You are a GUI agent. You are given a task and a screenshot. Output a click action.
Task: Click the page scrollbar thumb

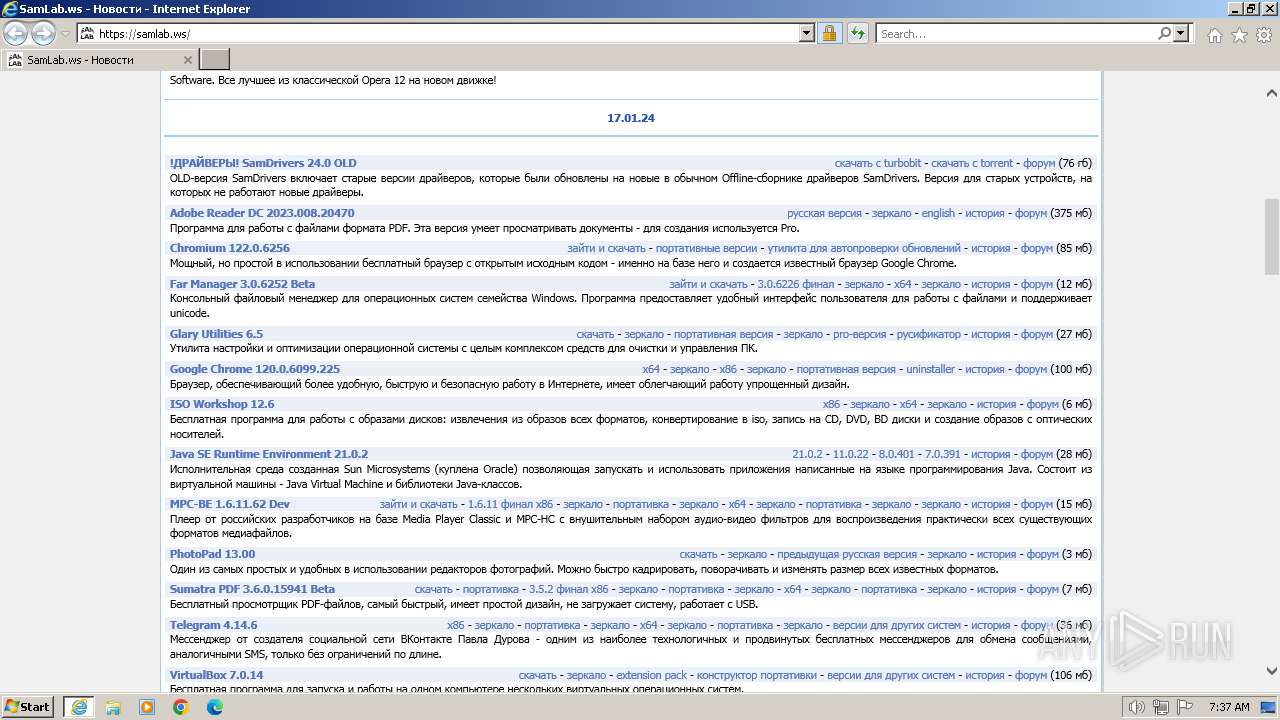point(1271,236)
